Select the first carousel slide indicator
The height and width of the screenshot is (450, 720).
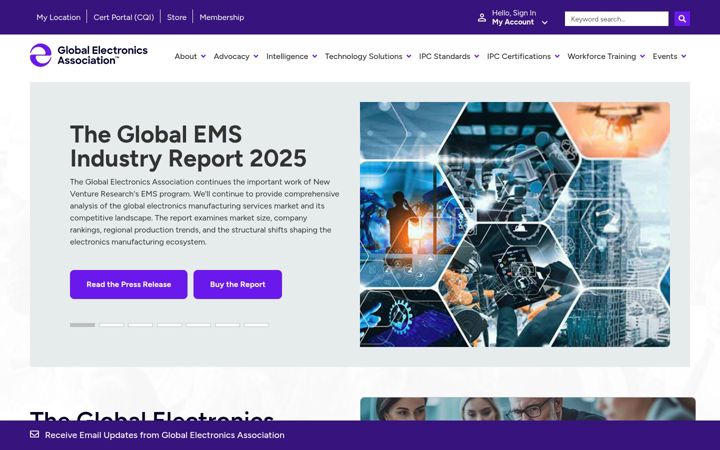(82, 325)
